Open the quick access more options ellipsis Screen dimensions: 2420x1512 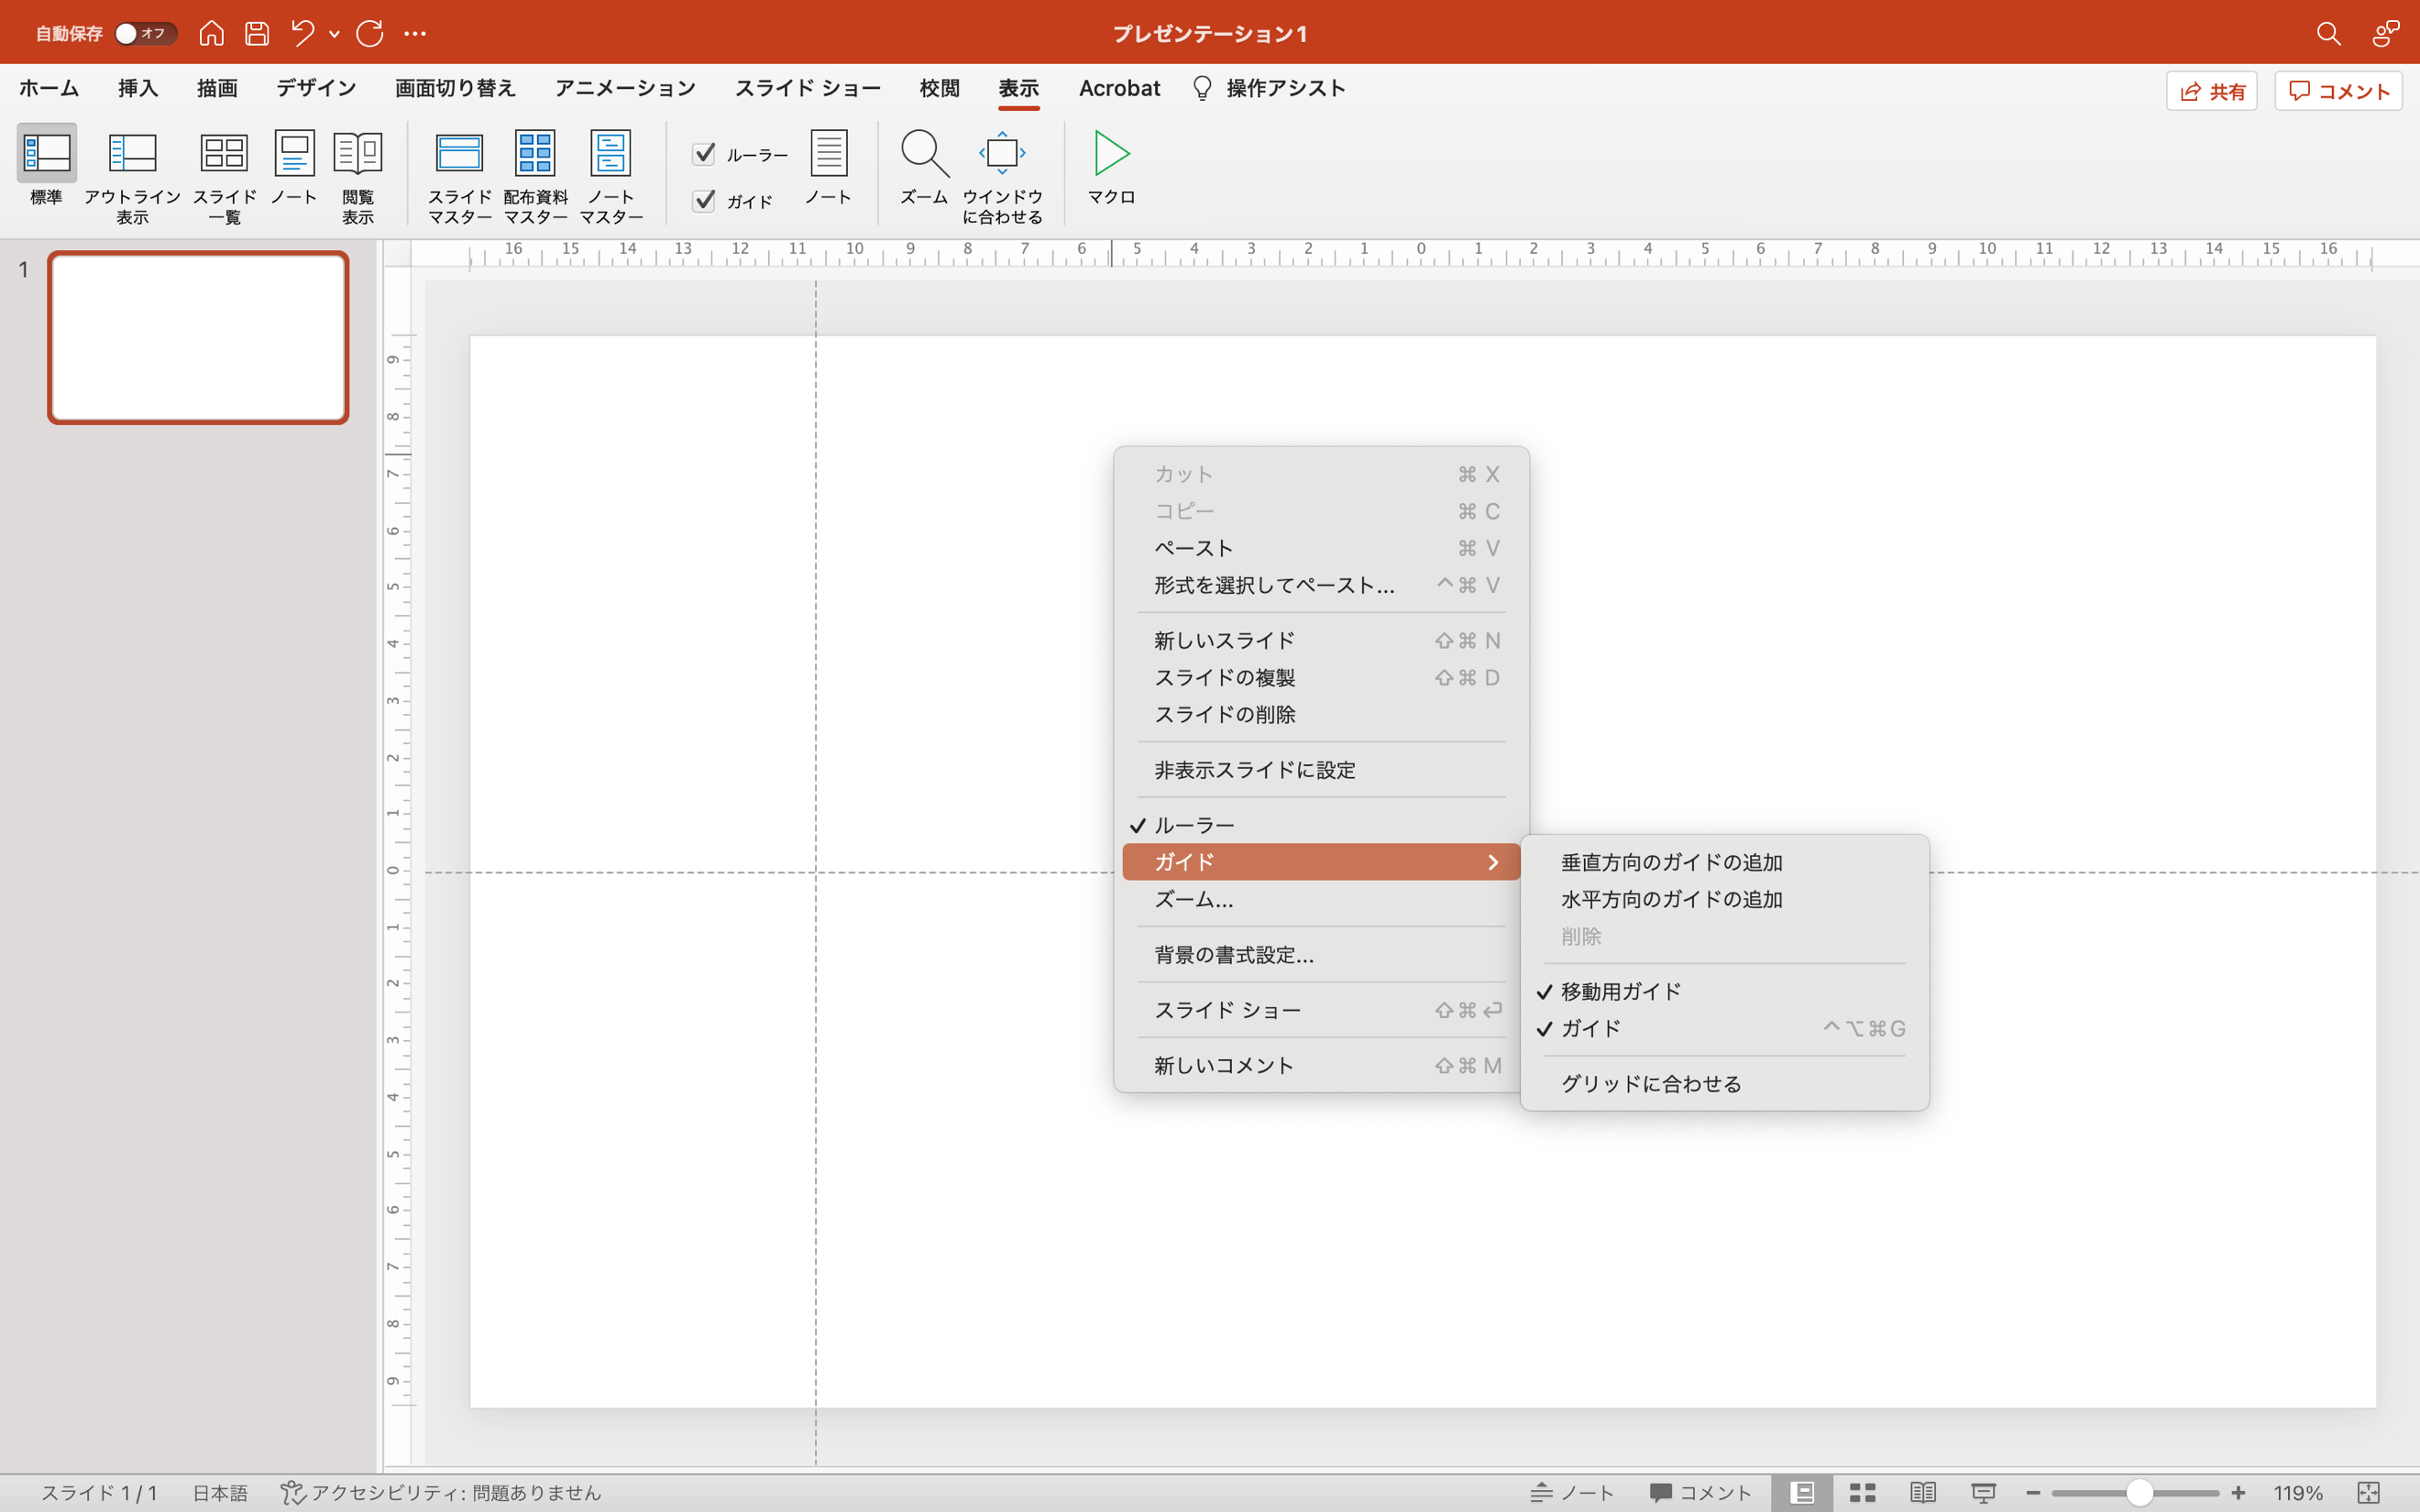coord(415,34)
